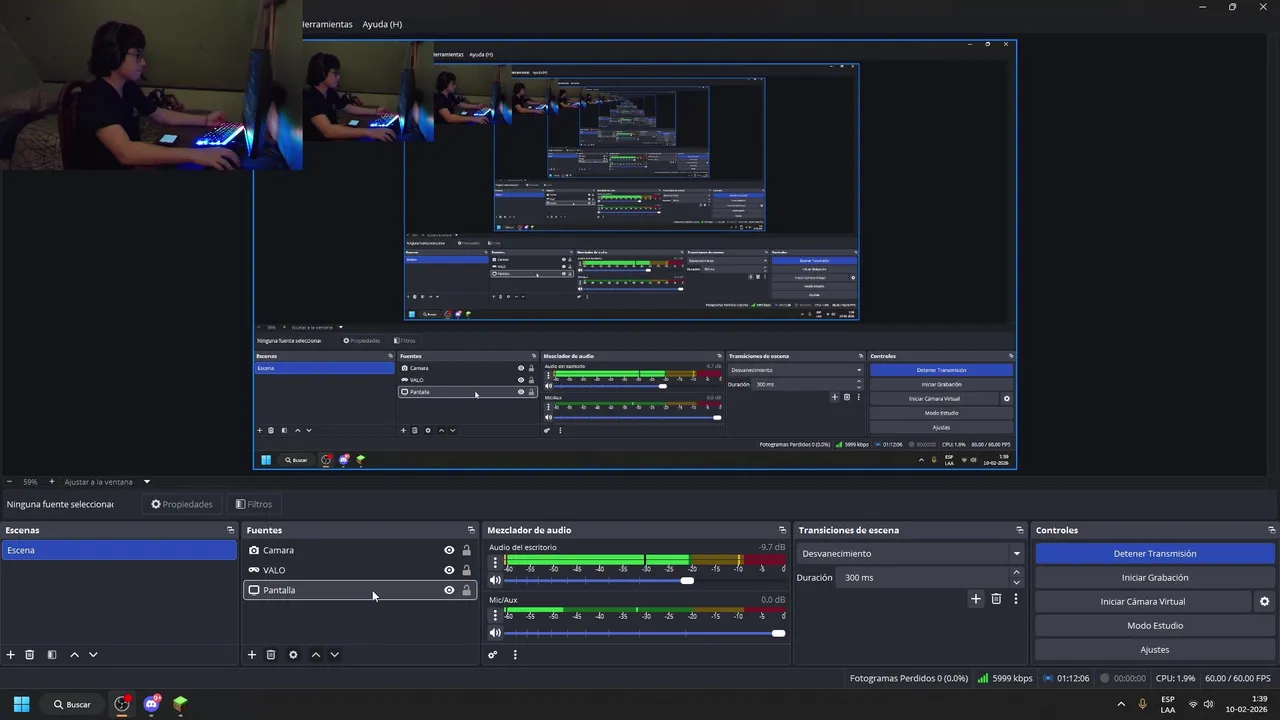The image size is (1280, 720).
Task: Toggle lock on Camara source
Action: tap(466, 550)
